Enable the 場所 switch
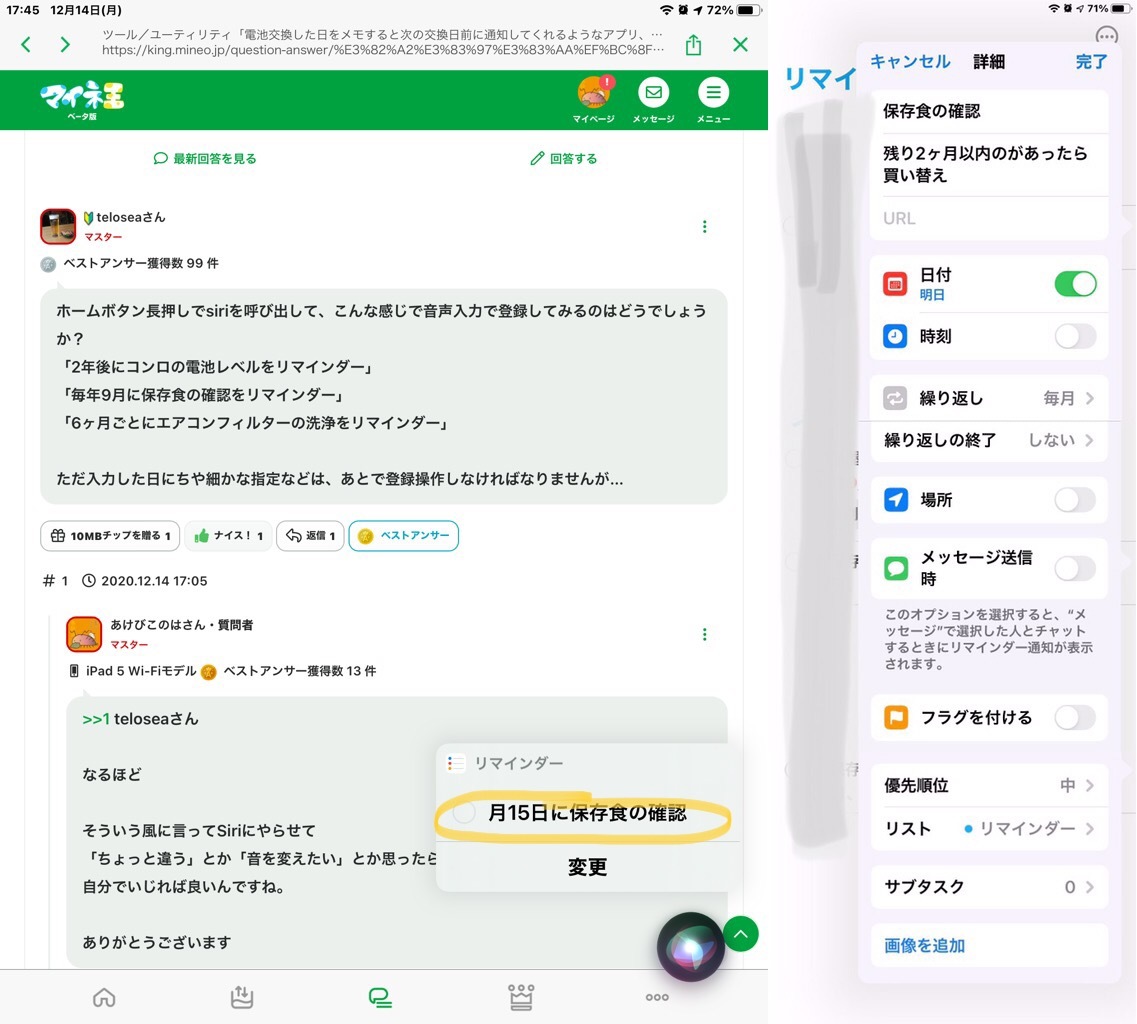The height and width of the screenshot is (1024, 1137). (x=1075, y=500)
